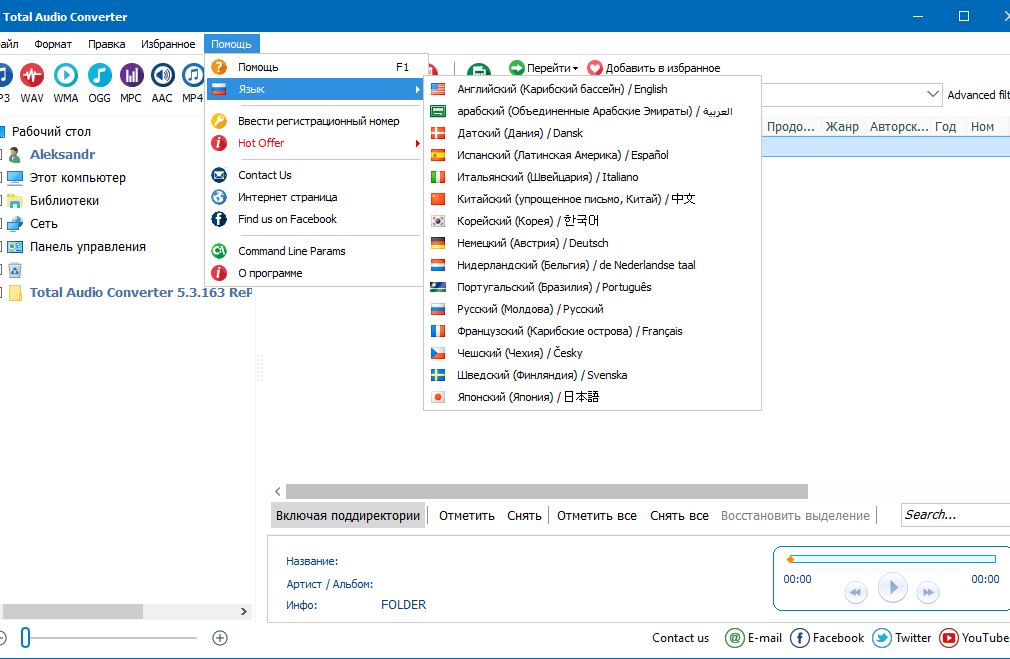Click the Отметить все button
Screen dimensions: 1010x659
tap(596, 515)
